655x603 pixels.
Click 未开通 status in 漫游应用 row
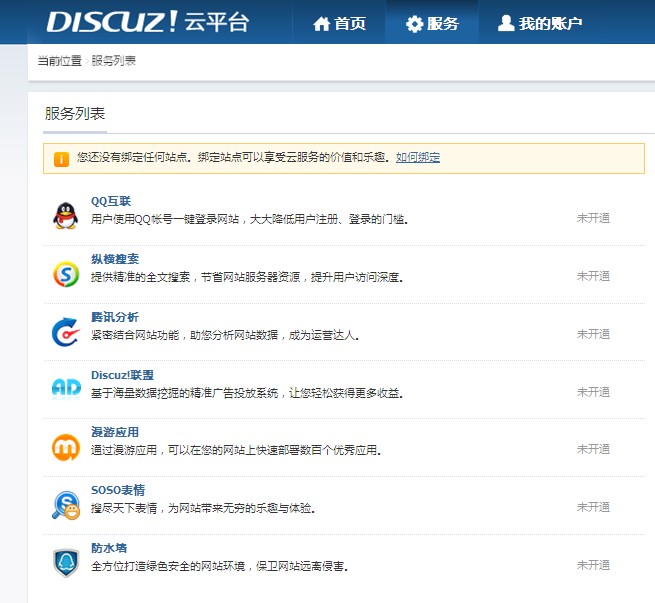[593, 449]
